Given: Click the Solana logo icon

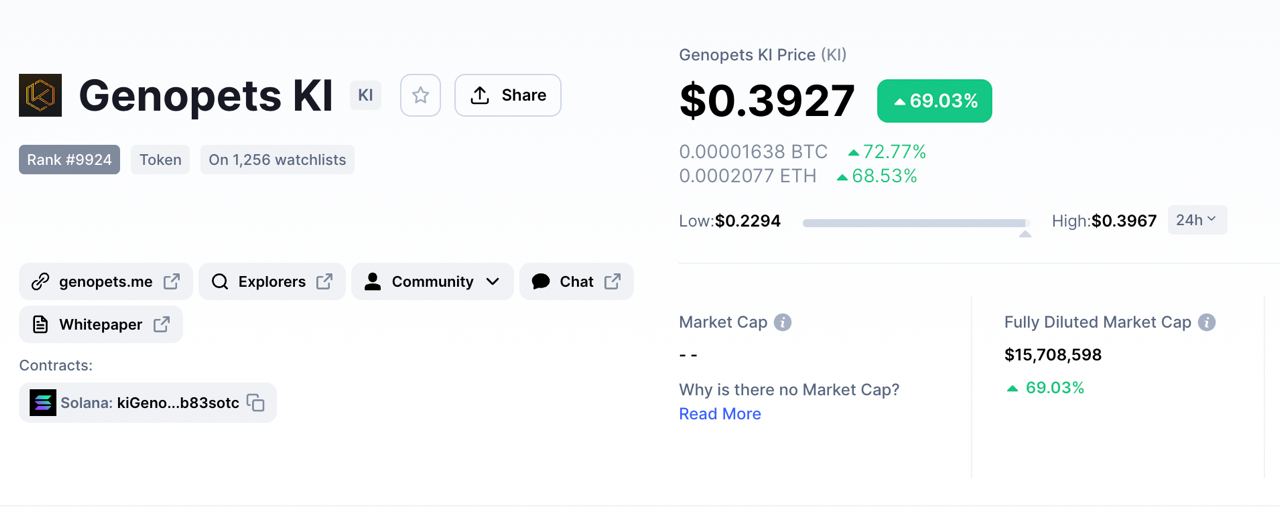Looking at the screenshot, I should point(43,403).
